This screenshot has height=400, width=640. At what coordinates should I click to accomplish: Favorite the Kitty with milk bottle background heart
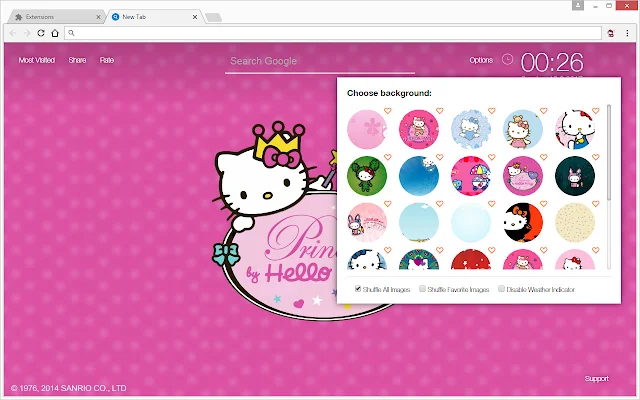[596, 111]
